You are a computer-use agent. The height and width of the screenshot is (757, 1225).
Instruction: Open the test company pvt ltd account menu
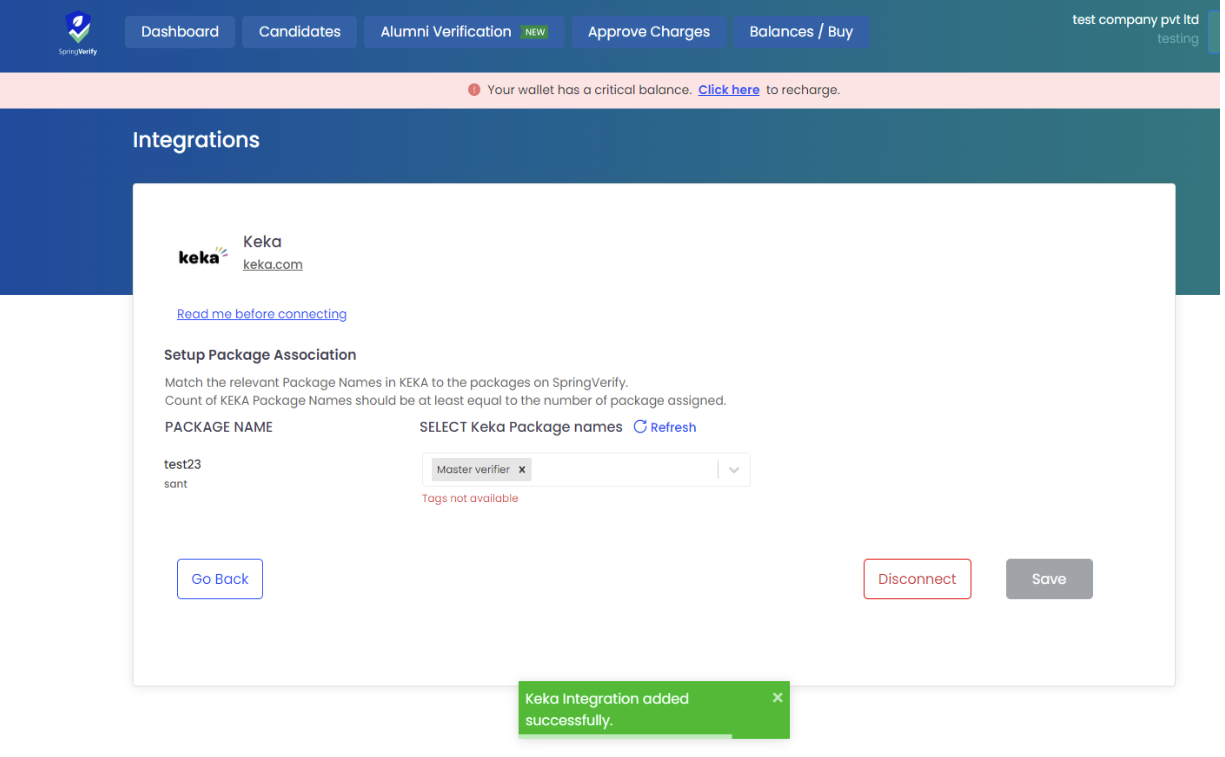pyautogui.click(x=1135, y=29)
